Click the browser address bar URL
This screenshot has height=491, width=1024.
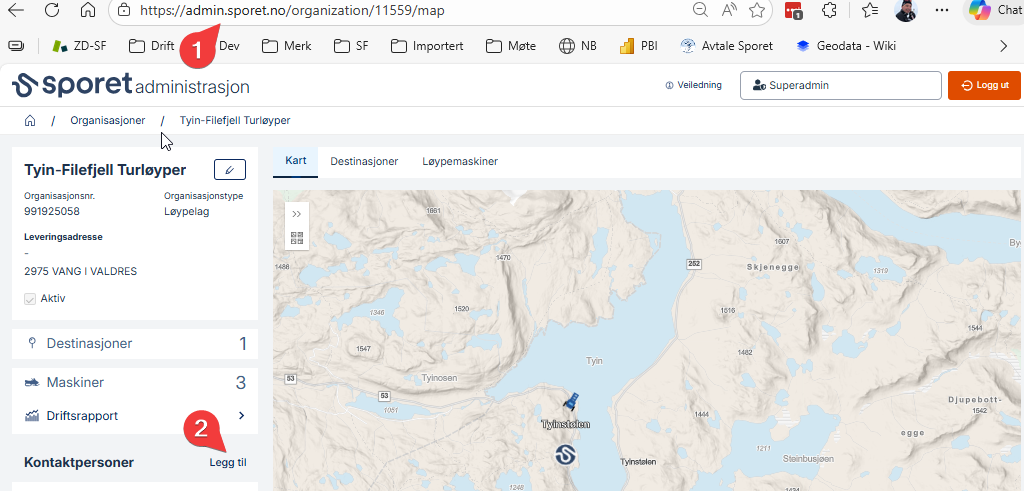pos(292,11)
